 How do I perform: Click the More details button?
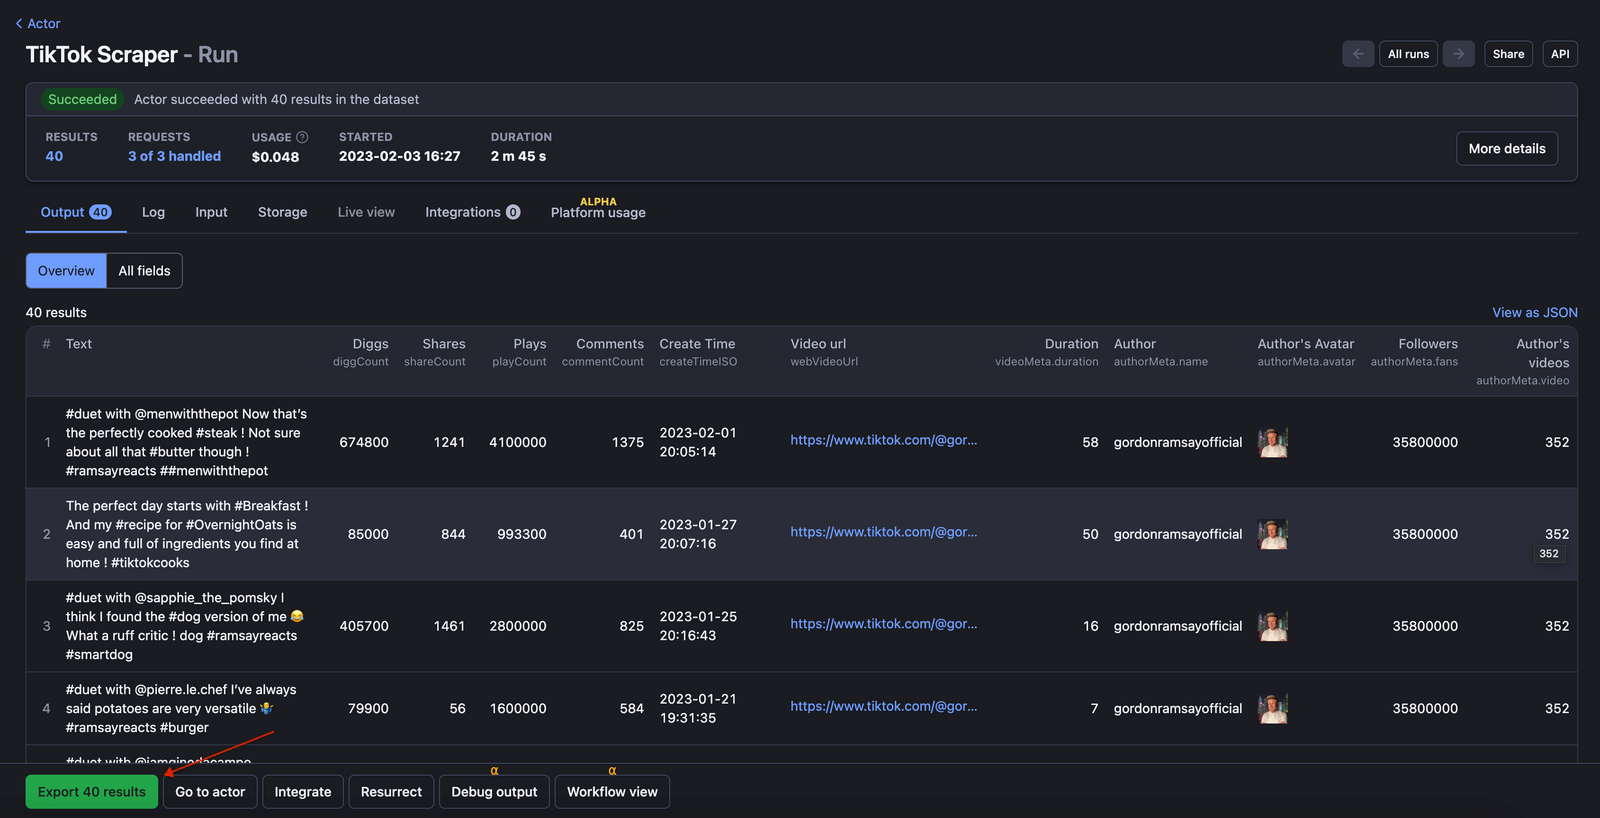1506,149
